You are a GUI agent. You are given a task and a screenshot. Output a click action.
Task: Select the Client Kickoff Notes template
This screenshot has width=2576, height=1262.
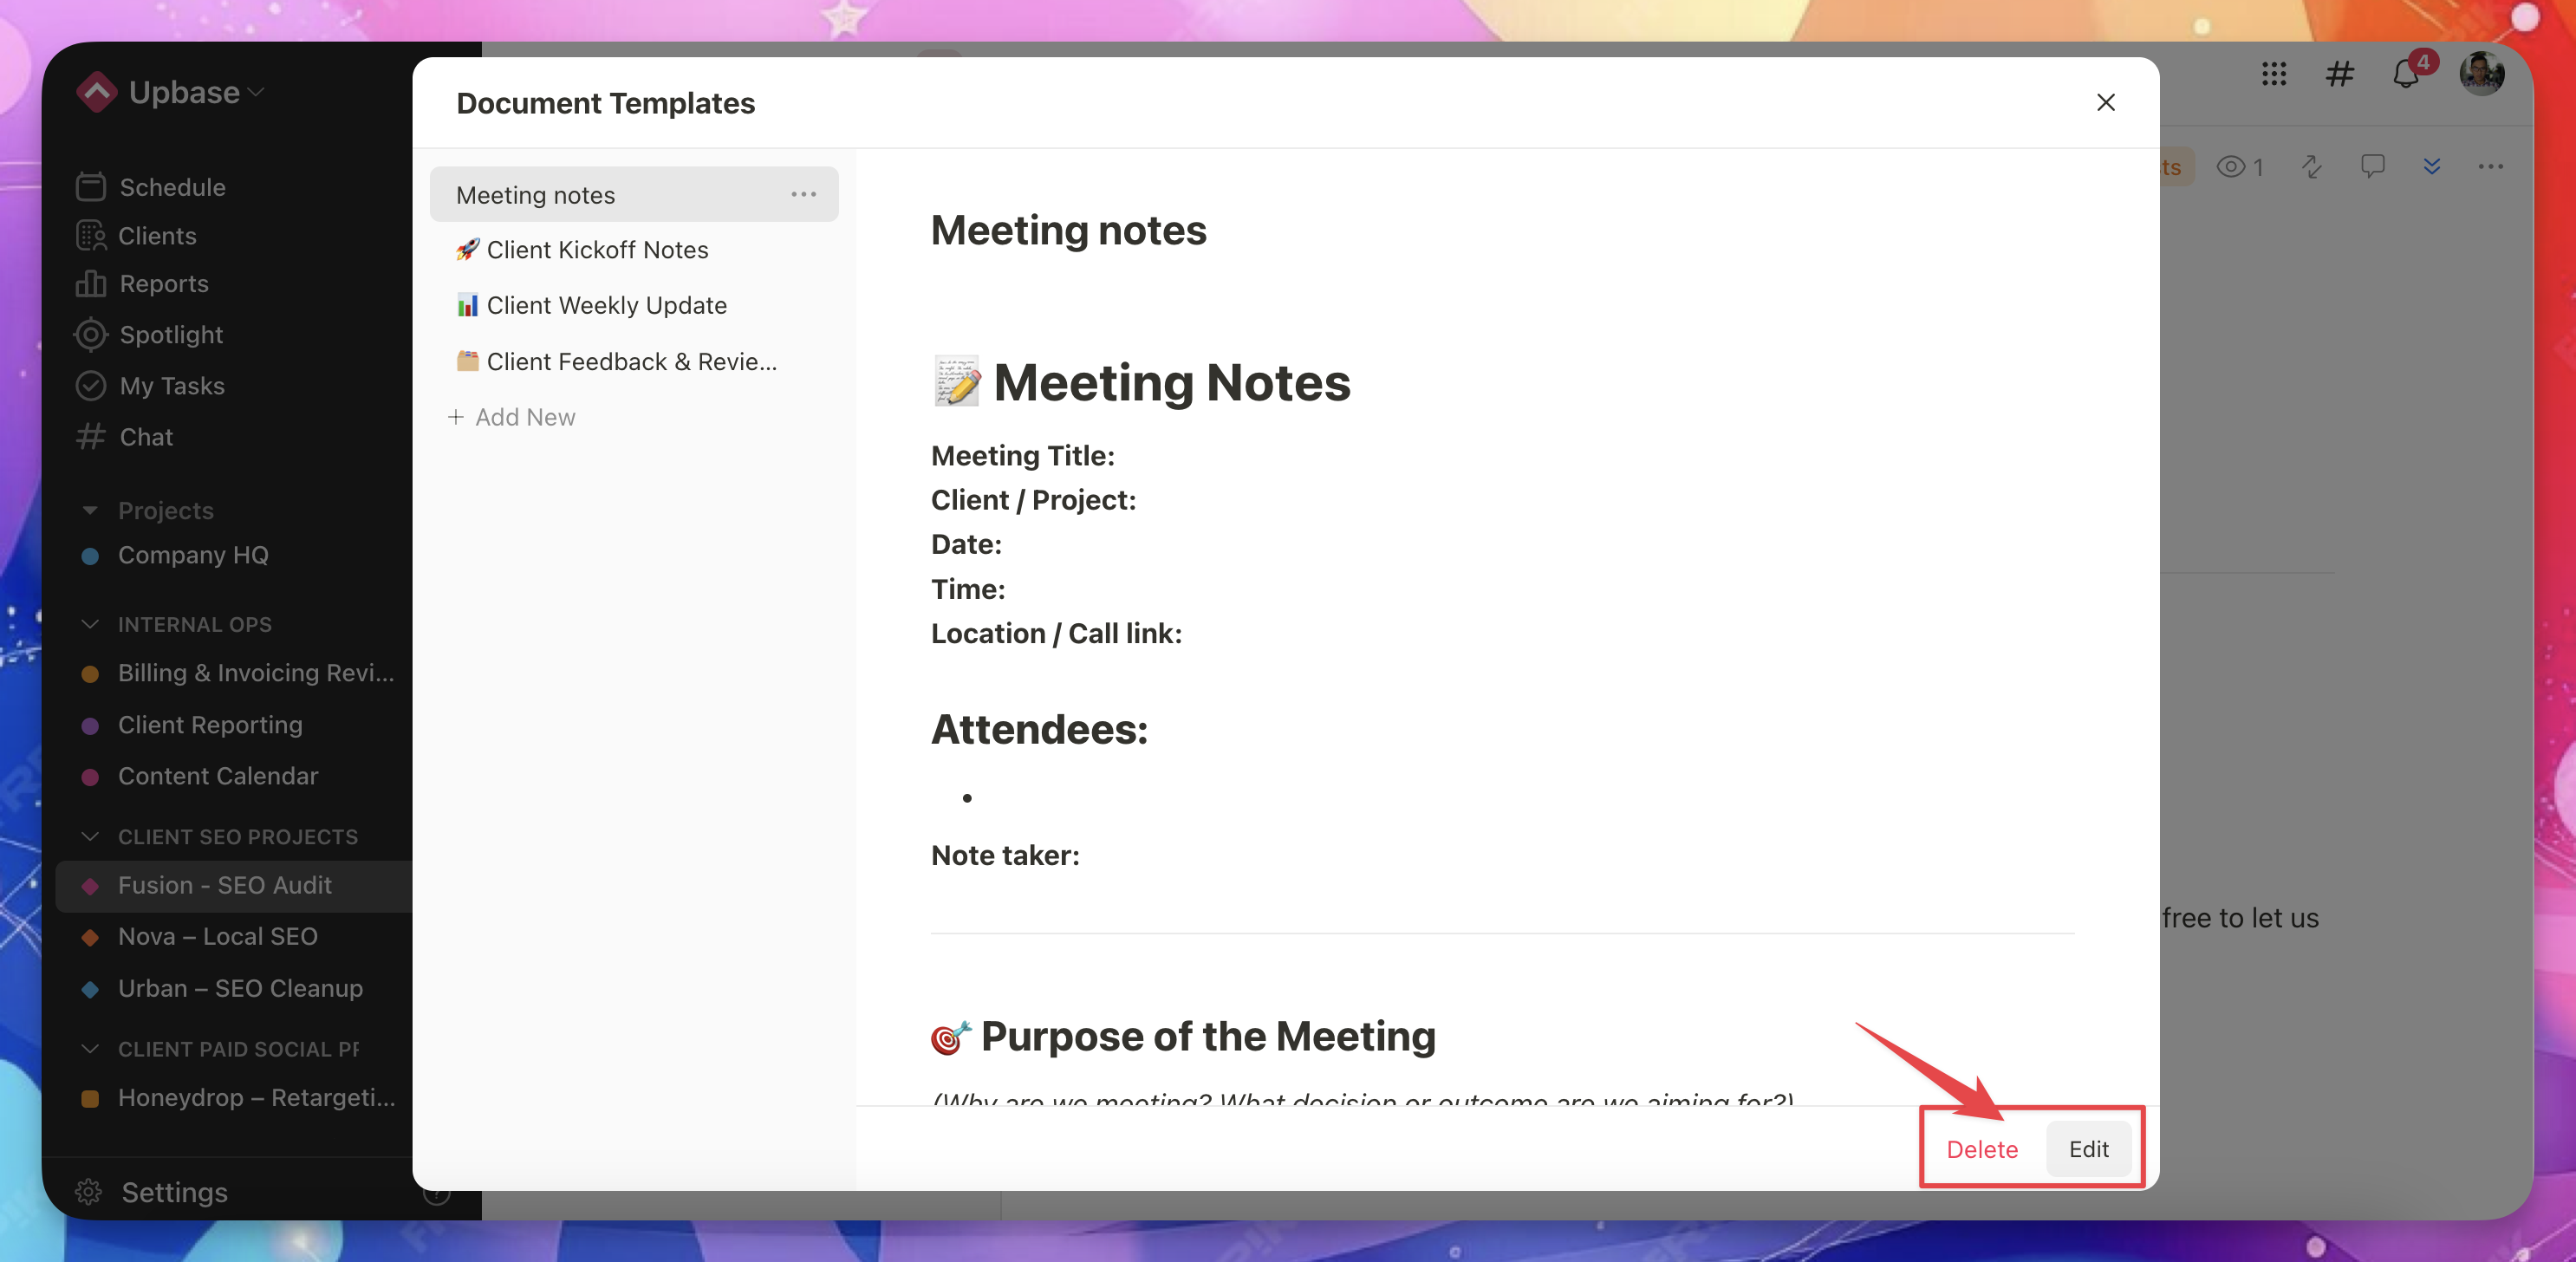[x=597, y=250]
